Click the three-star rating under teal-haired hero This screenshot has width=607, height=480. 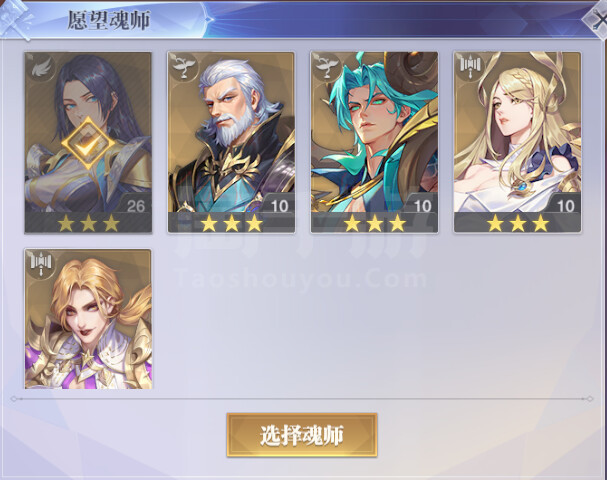374,223
